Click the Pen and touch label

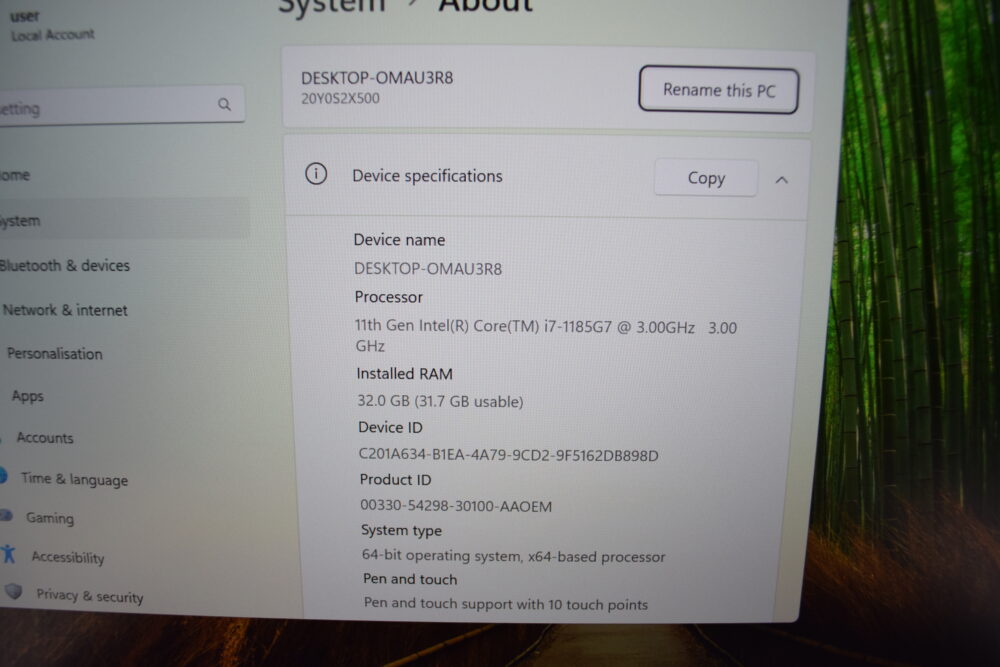[410, 579]
